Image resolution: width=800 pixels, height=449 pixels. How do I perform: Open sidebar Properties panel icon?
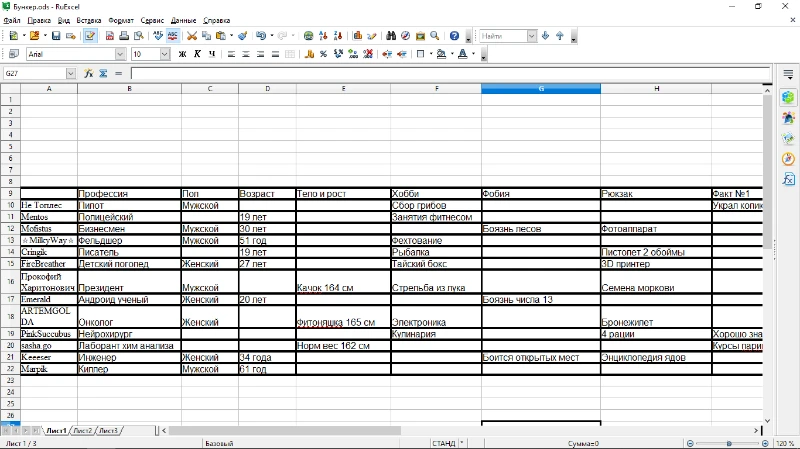(x=788, y=97)
